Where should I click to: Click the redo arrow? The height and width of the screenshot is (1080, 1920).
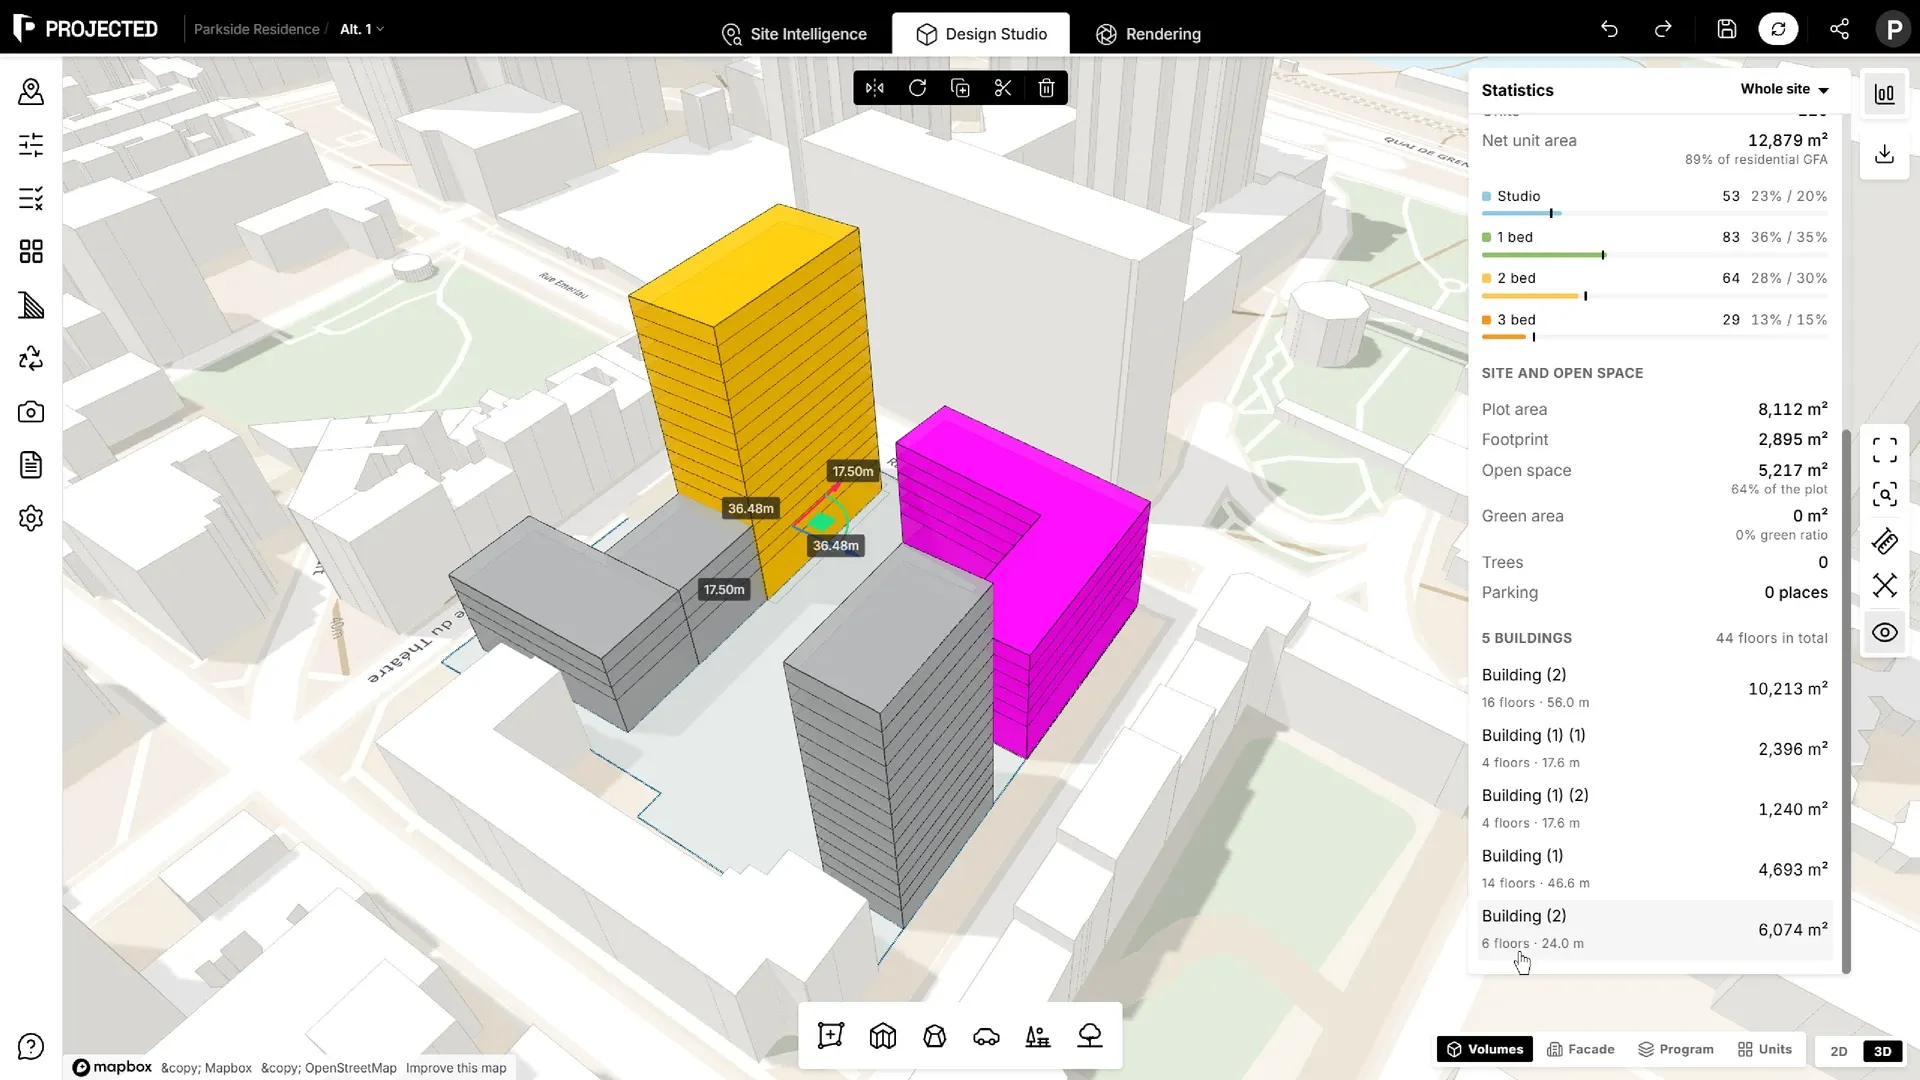[x=1663, y=29]
